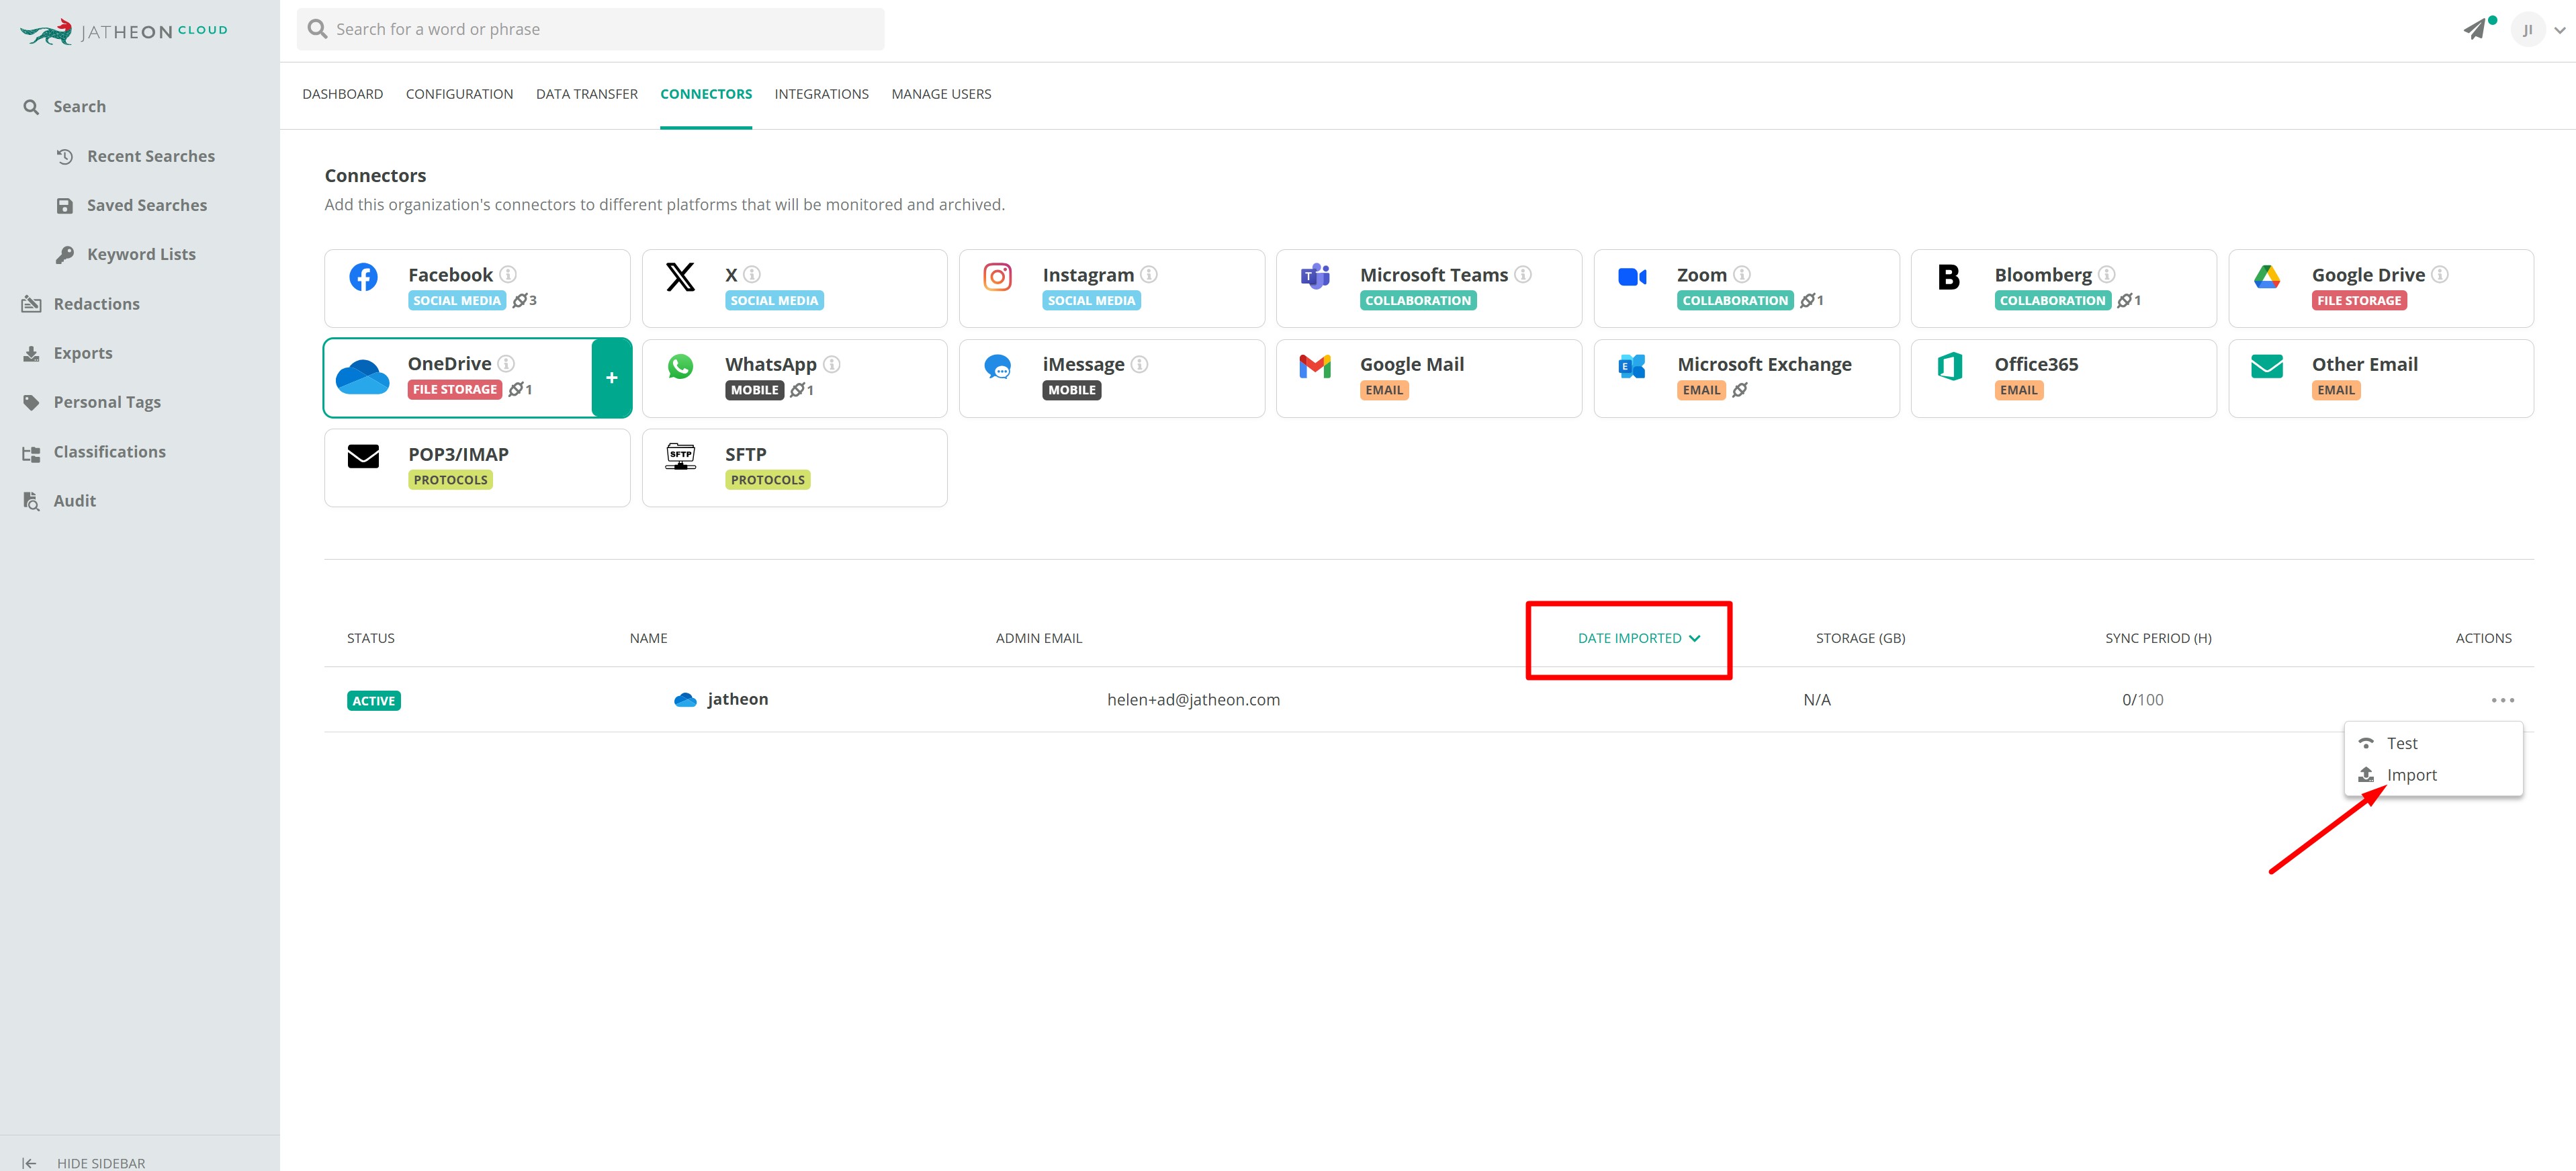Click Hide Sidebar button
Screen dimensions: 2576x1171
[x=84, y=1163]
